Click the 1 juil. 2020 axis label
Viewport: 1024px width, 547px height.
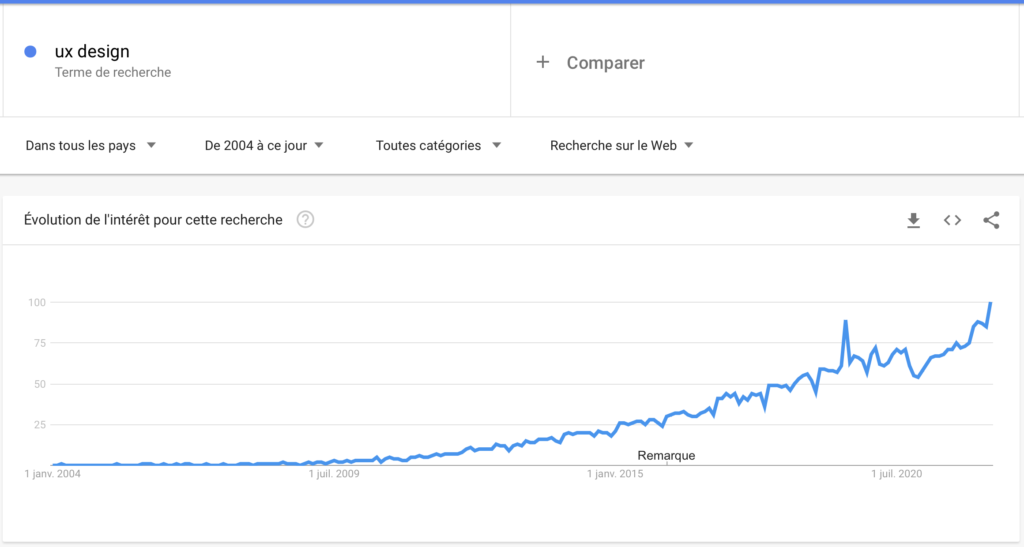coord(897,474)
